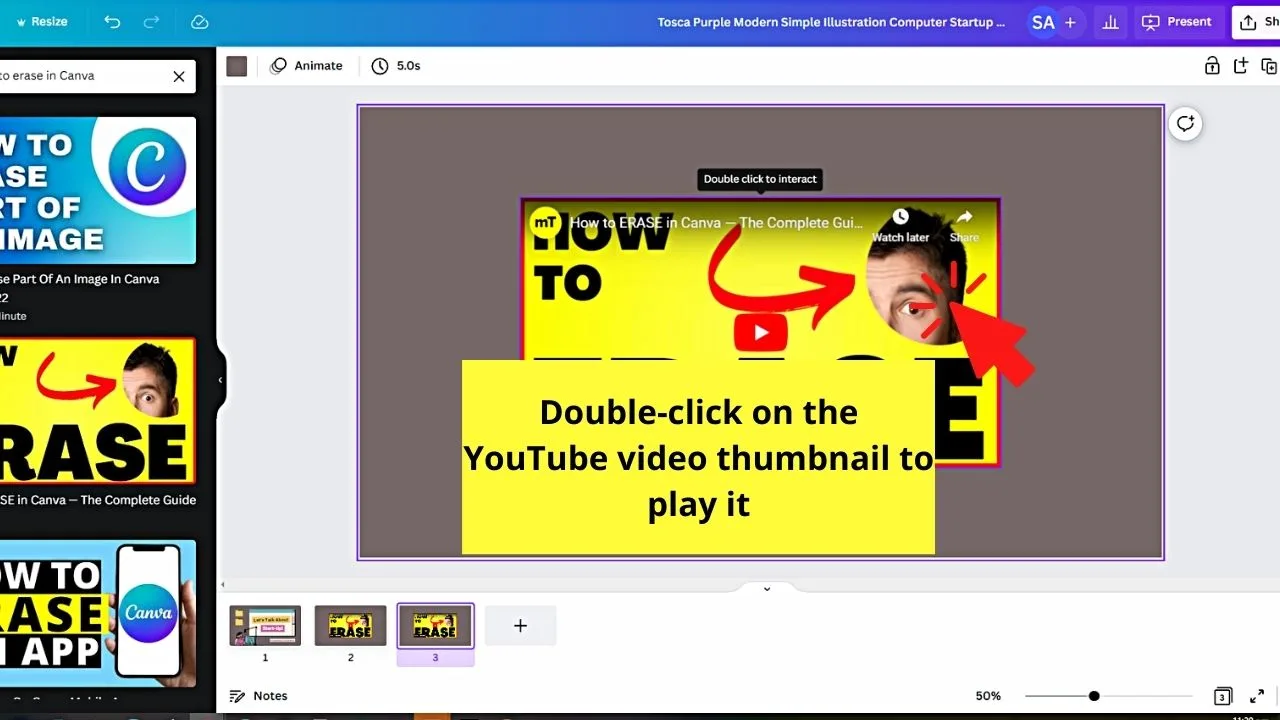Collapse the side panel with arrow handle

(220, 380)
